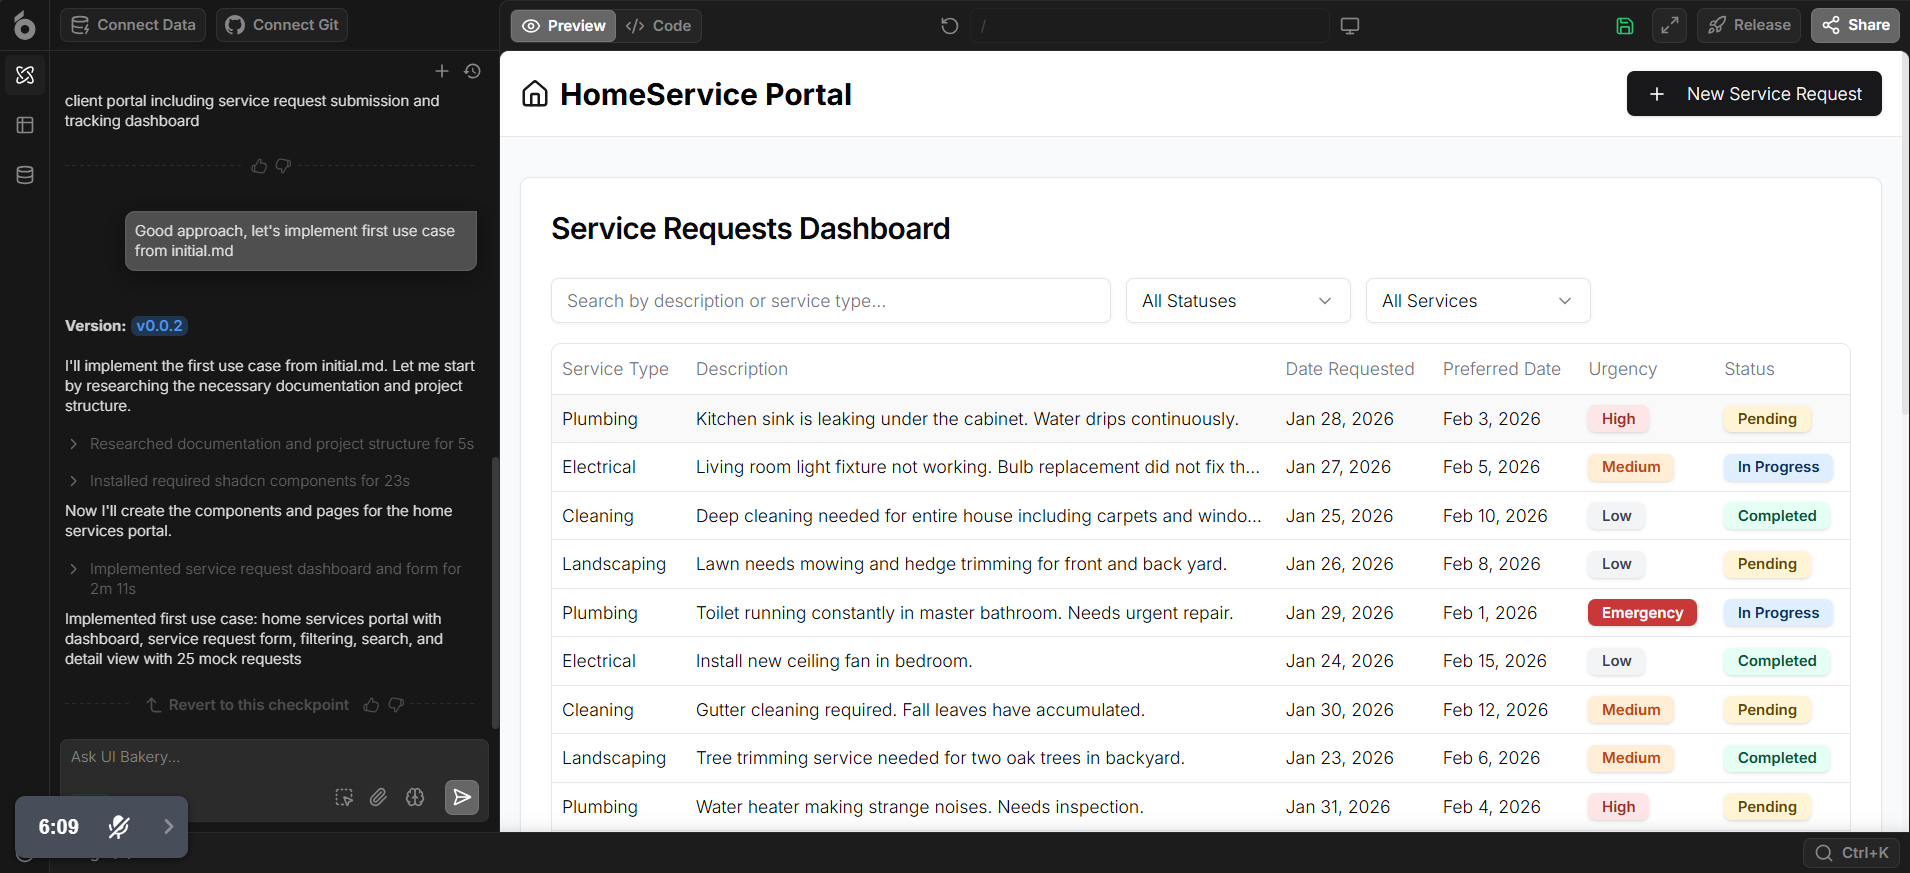This screenshot has width=1910, height=873.
Task: Switch to the Code tab
Action: pos(659,26)
